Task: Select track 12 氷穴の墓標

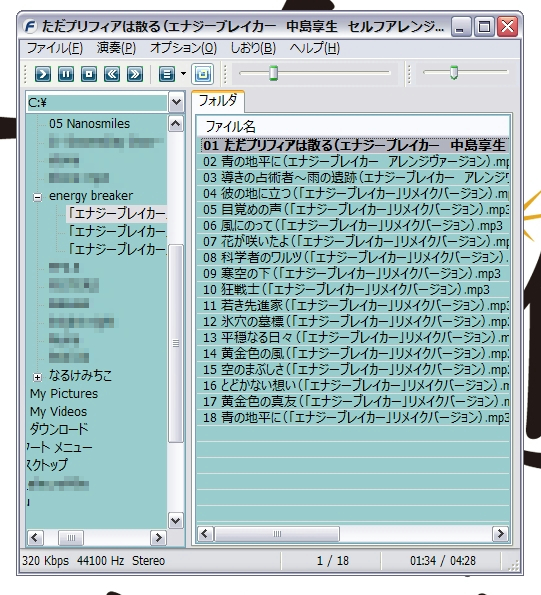Action: pyautogui.click(x=352, y=322)
